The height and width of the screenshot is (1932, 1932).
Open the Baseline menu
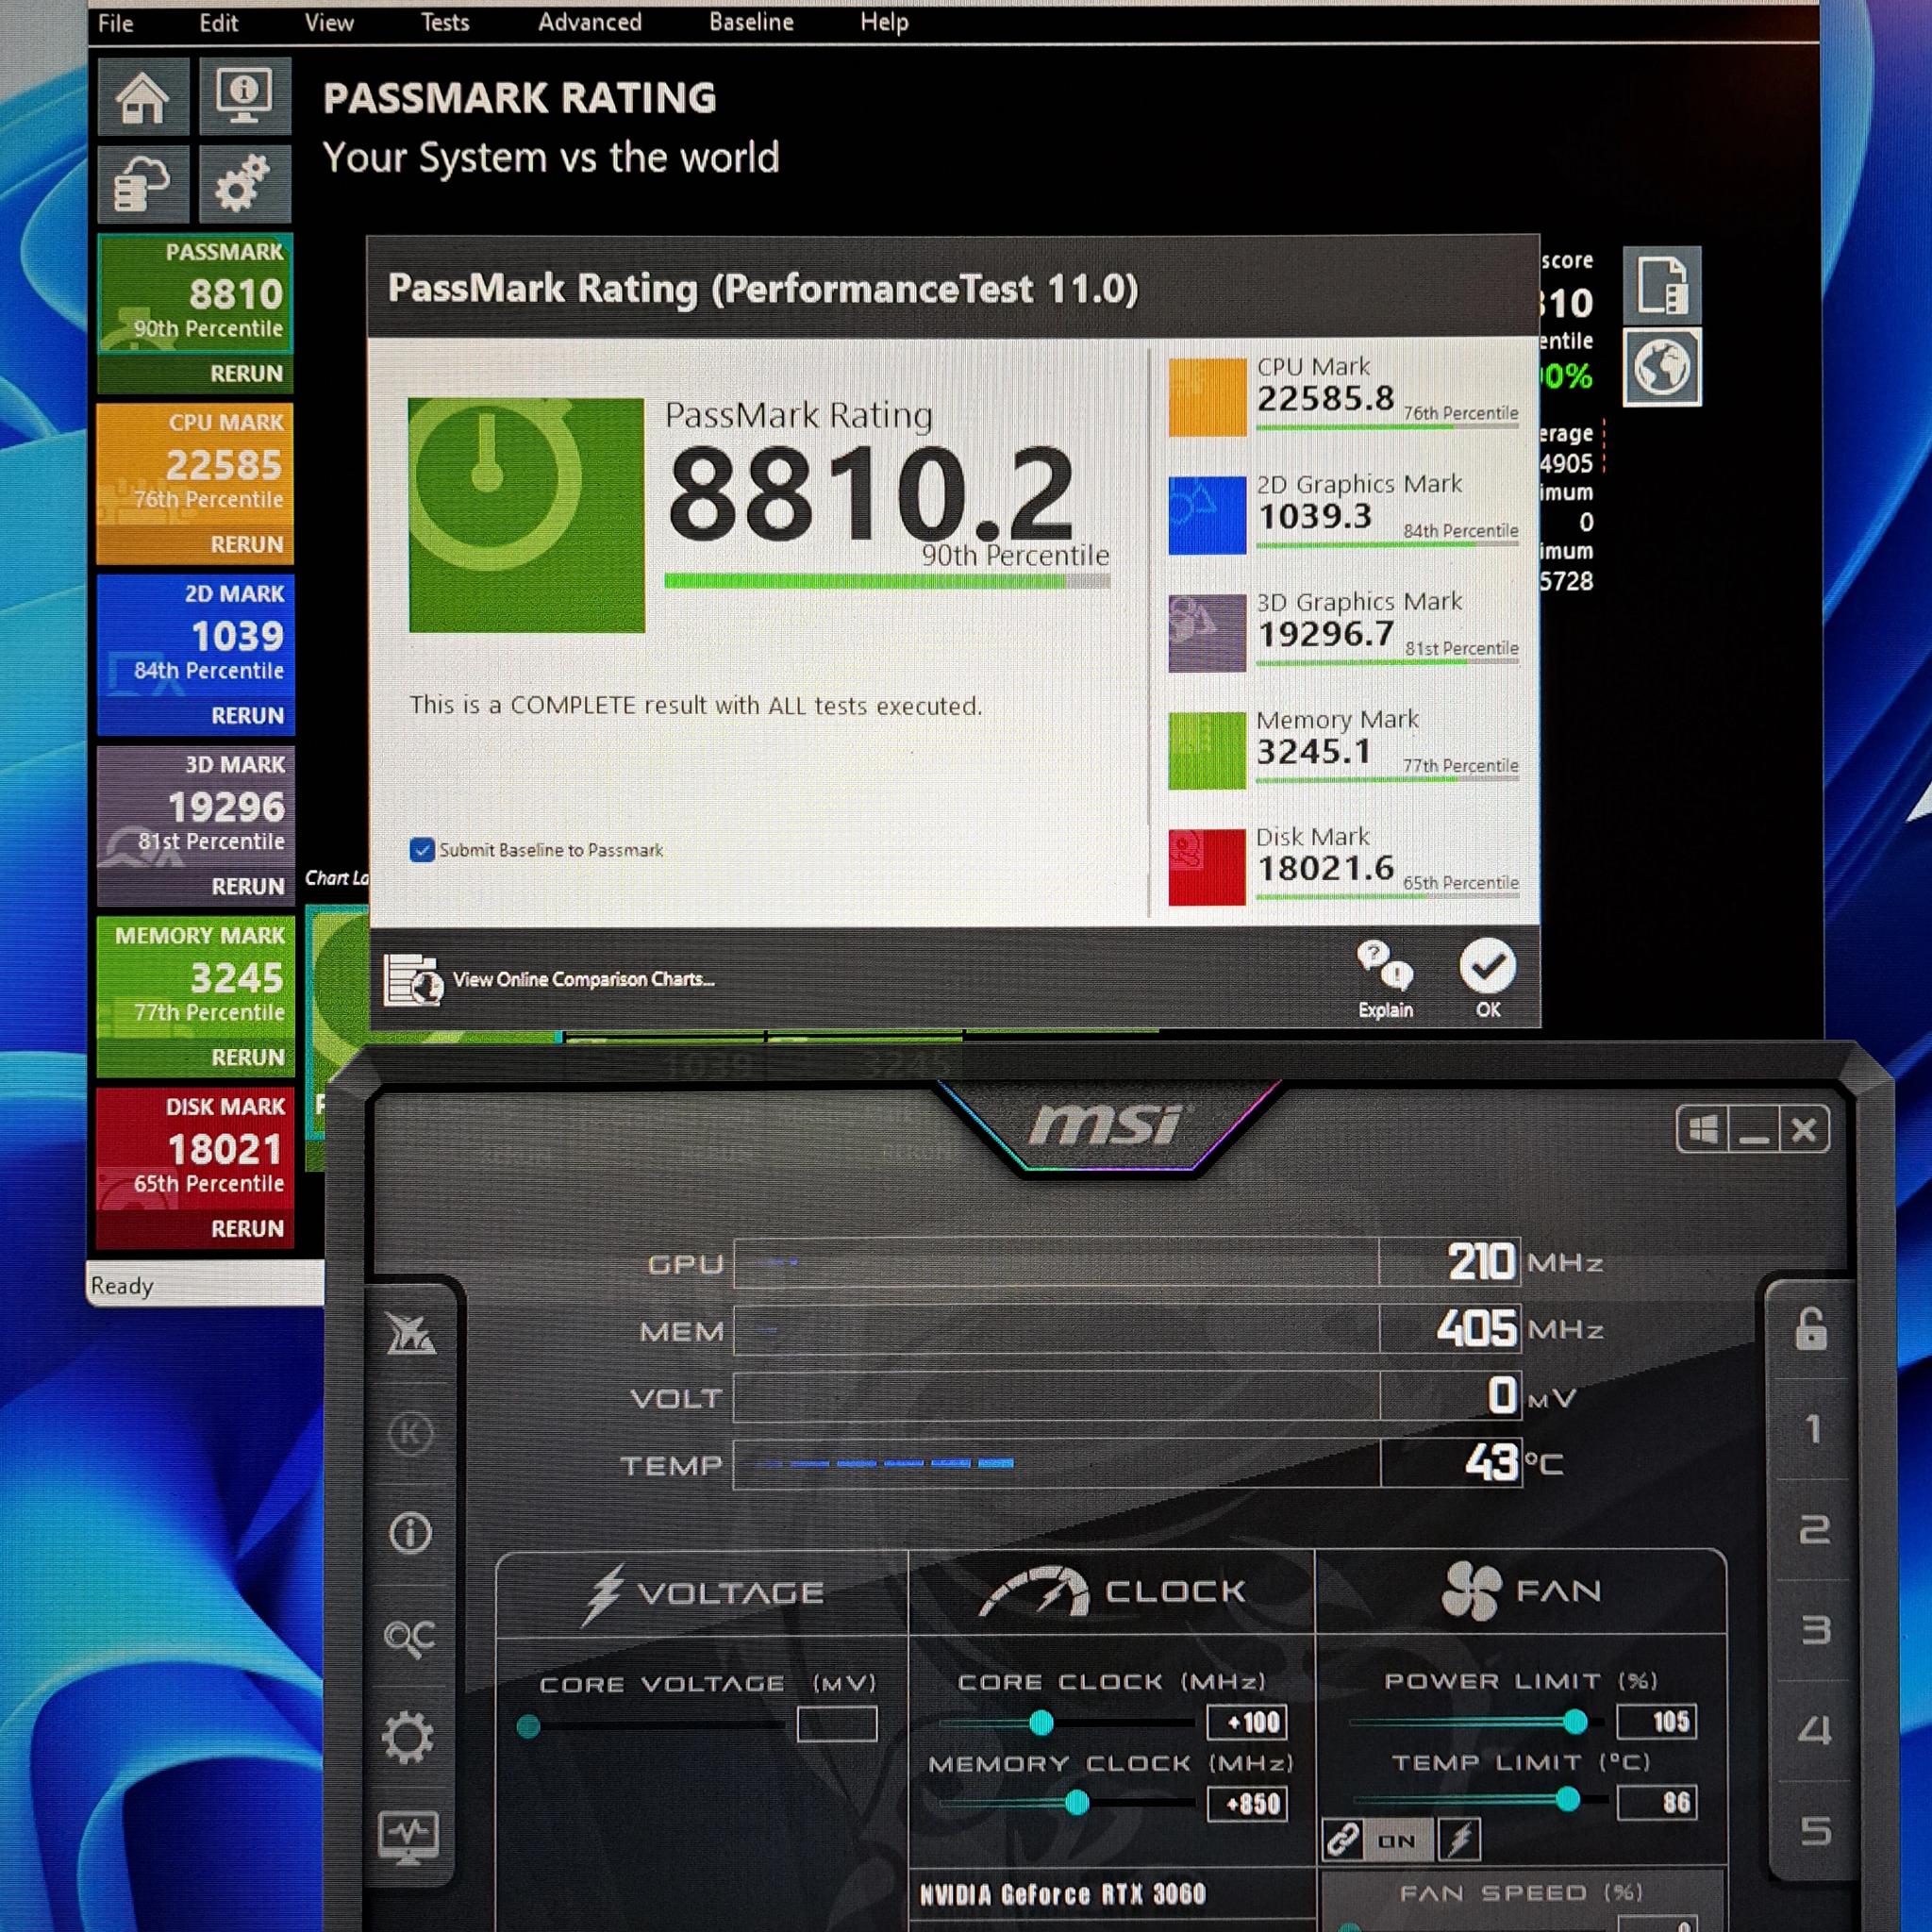point(751,22)
